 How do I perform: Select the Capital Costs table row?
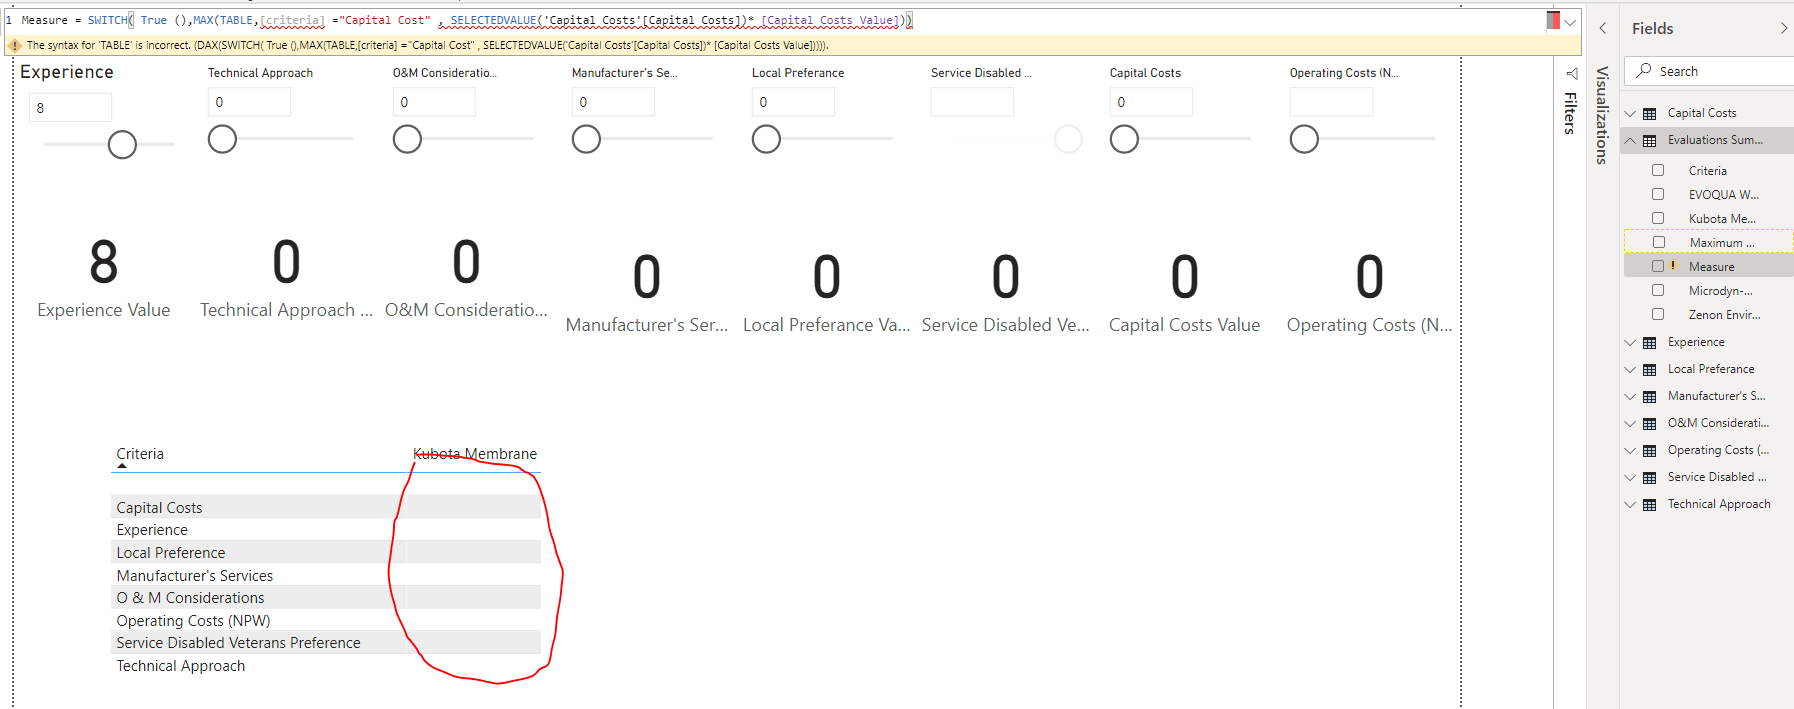coord(326,507)
